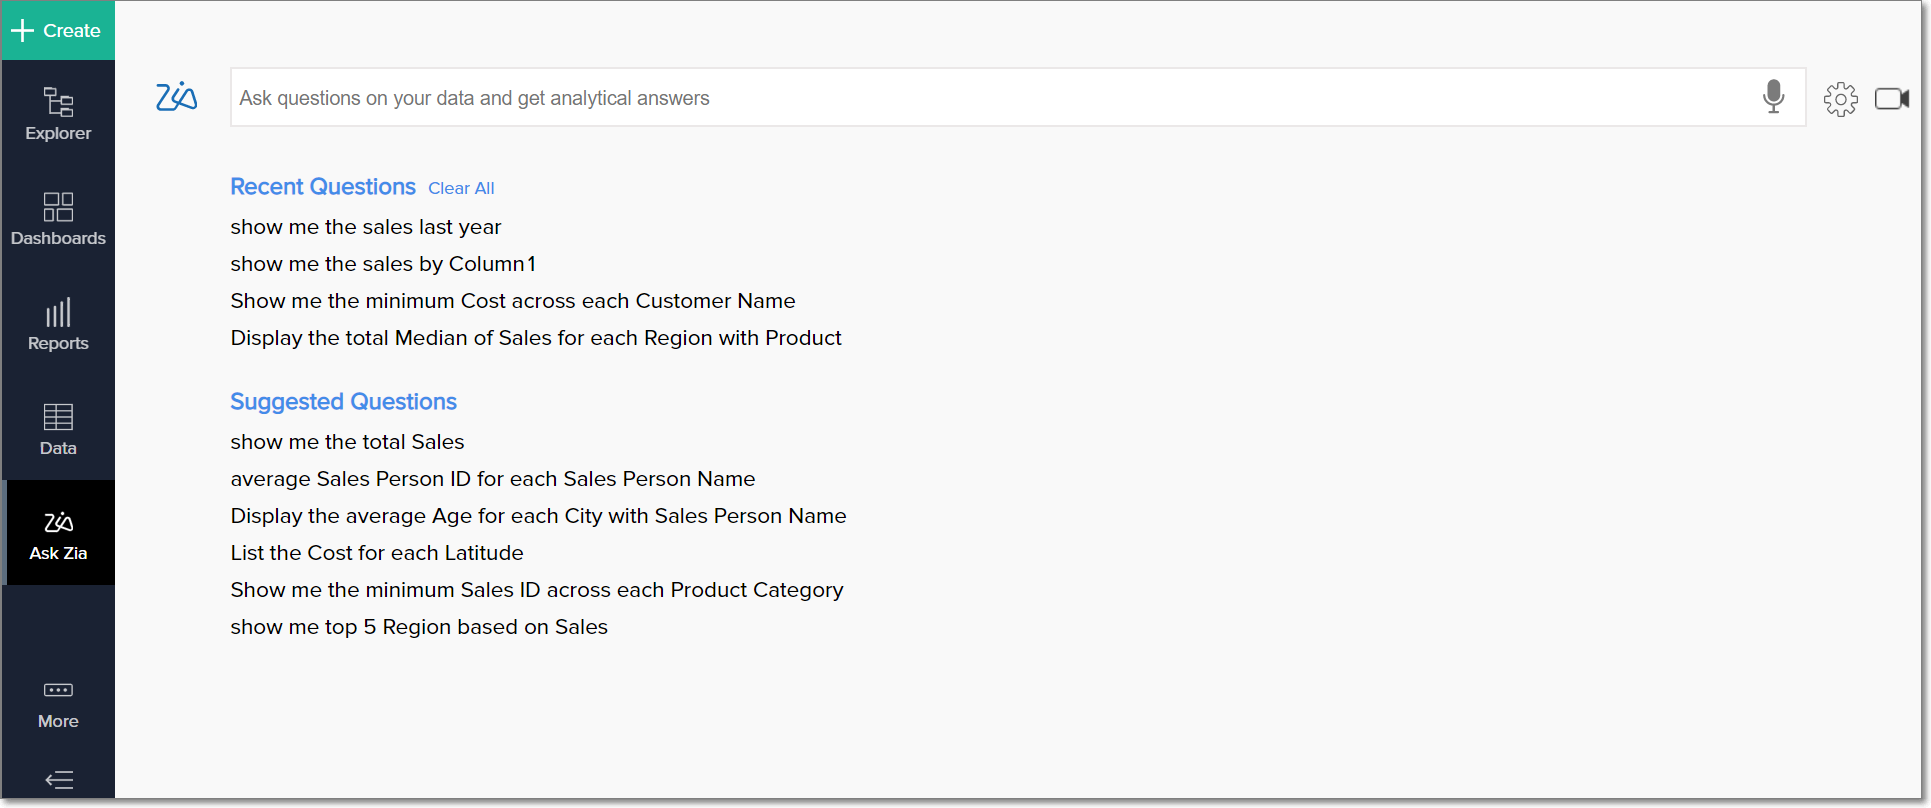Run "show me the sales by Column1"
The height and width of the screenshot is (808, 1931).
pyautogui.click(x=383, y=264)
